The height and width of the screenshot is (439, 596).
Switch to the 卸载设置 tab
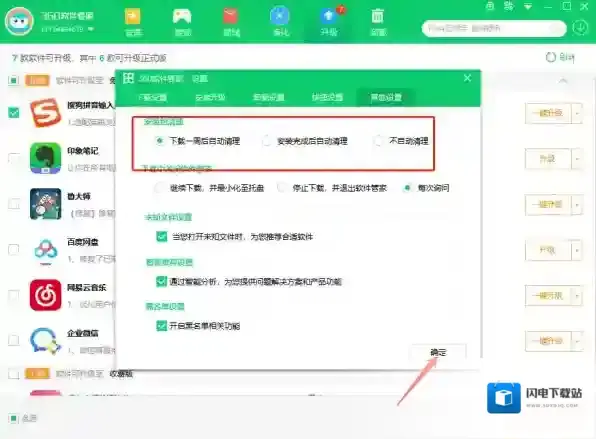[x=268, y=97]
